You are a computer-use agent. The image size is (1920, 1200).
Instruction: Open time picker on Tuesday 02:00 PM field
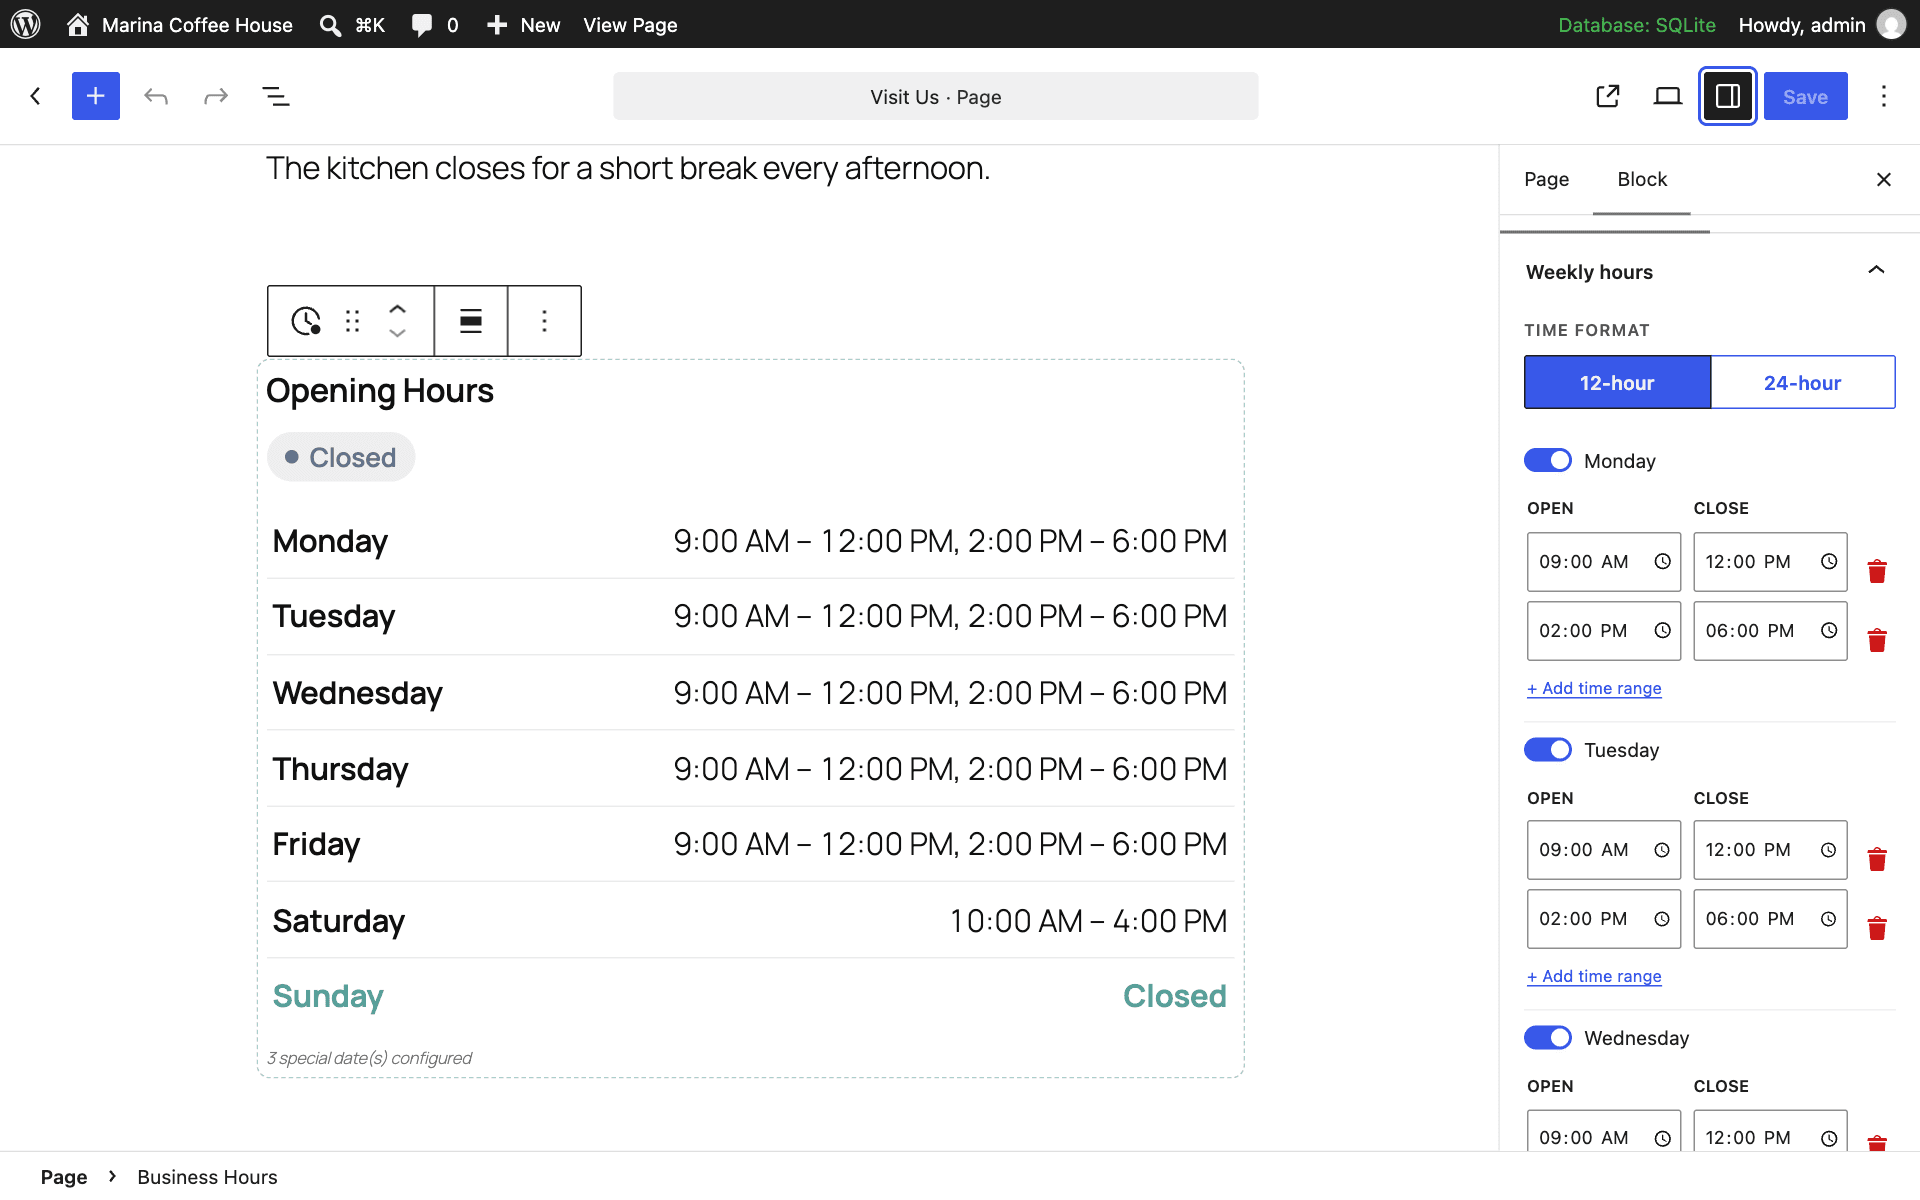point(1662,918)
